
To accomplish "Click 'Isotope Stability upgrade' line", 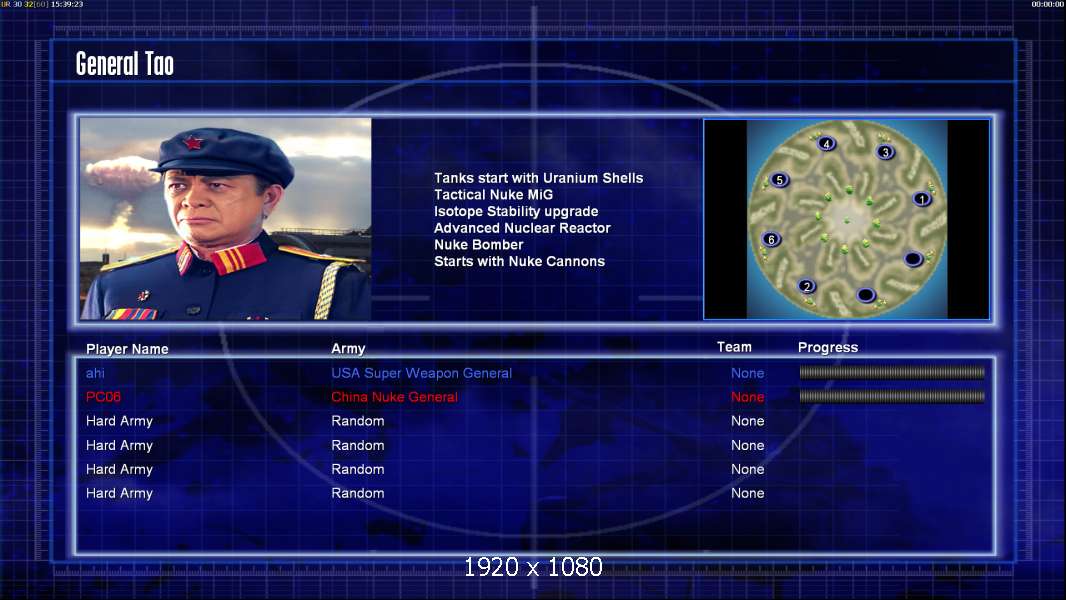I will (516, 211).
